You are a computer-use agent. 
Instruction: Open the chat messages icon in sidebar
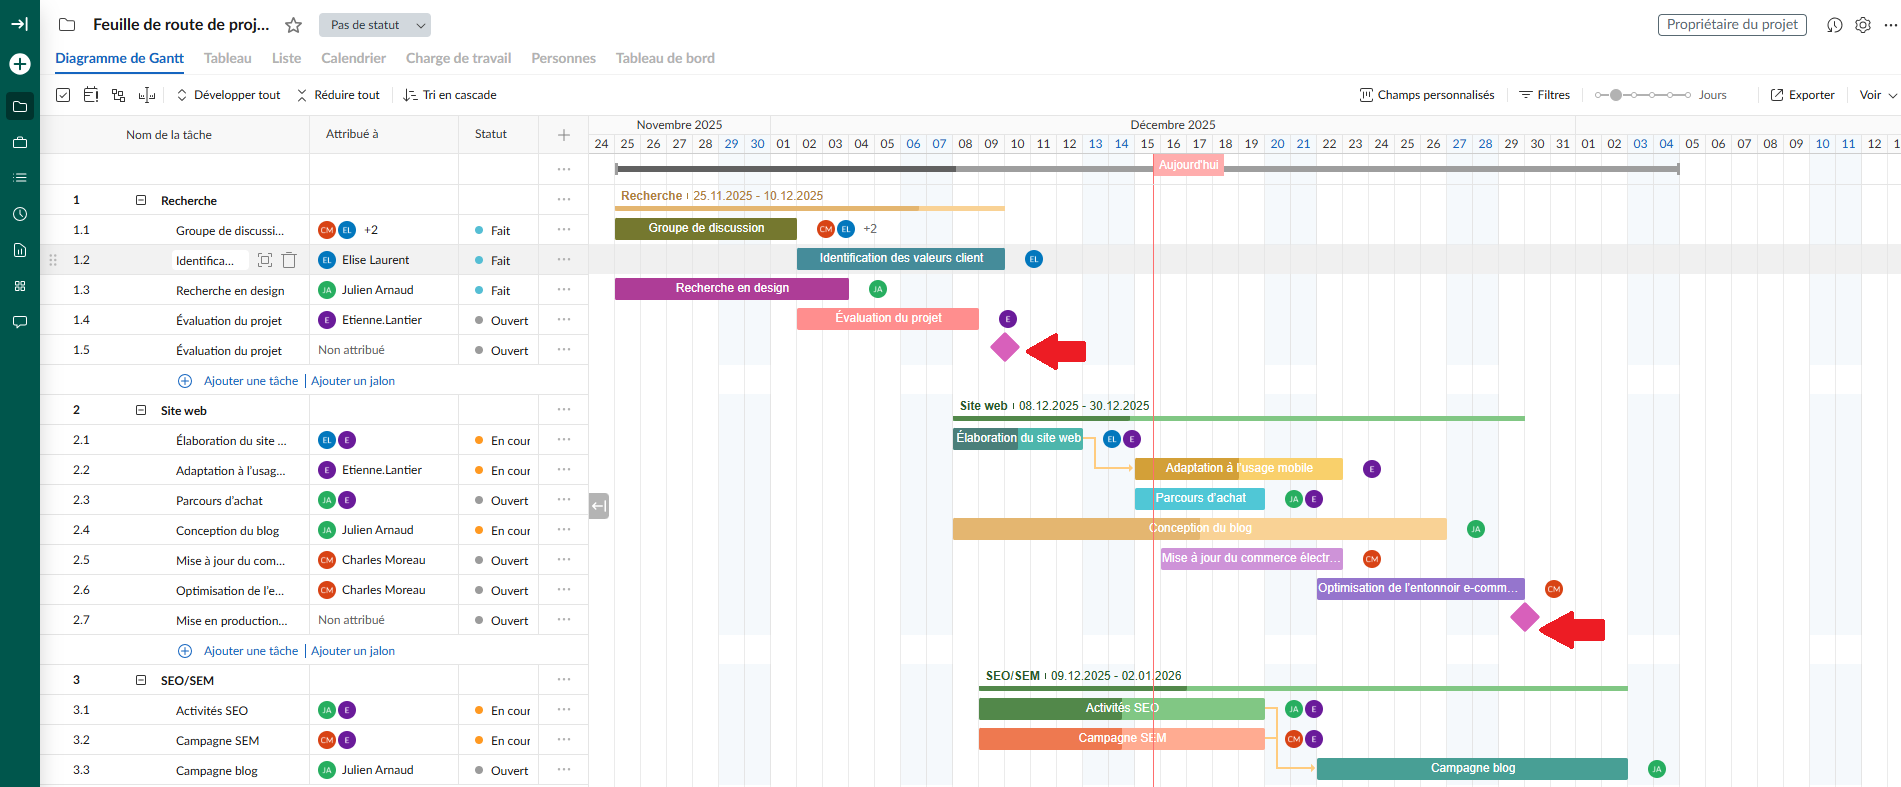[19, 322]
